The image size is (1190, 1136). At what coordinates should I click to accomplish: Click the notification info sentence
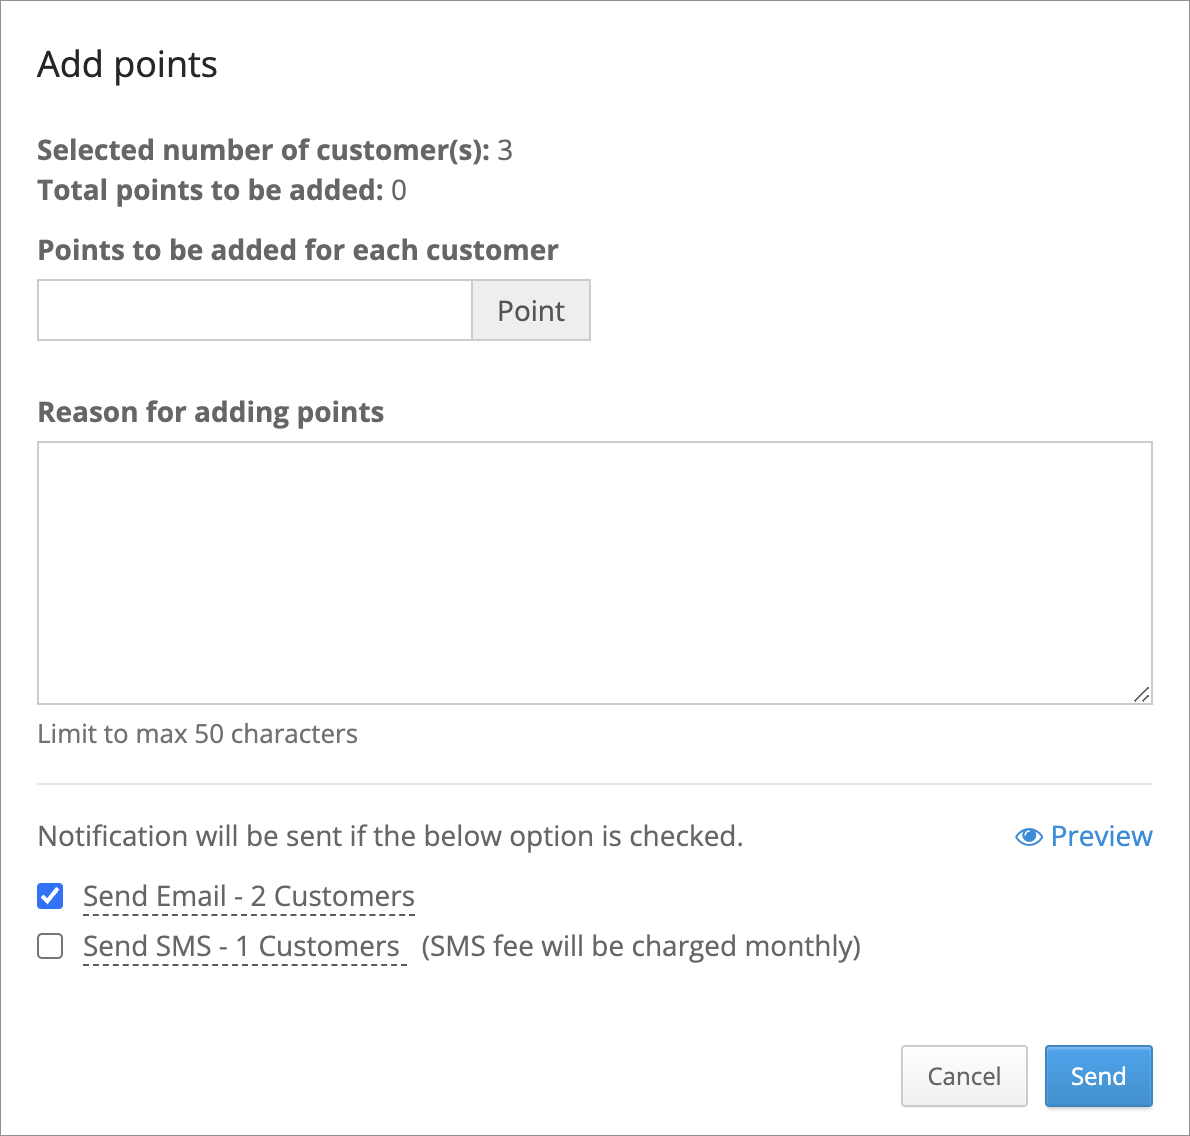click(x=390, y=836)
